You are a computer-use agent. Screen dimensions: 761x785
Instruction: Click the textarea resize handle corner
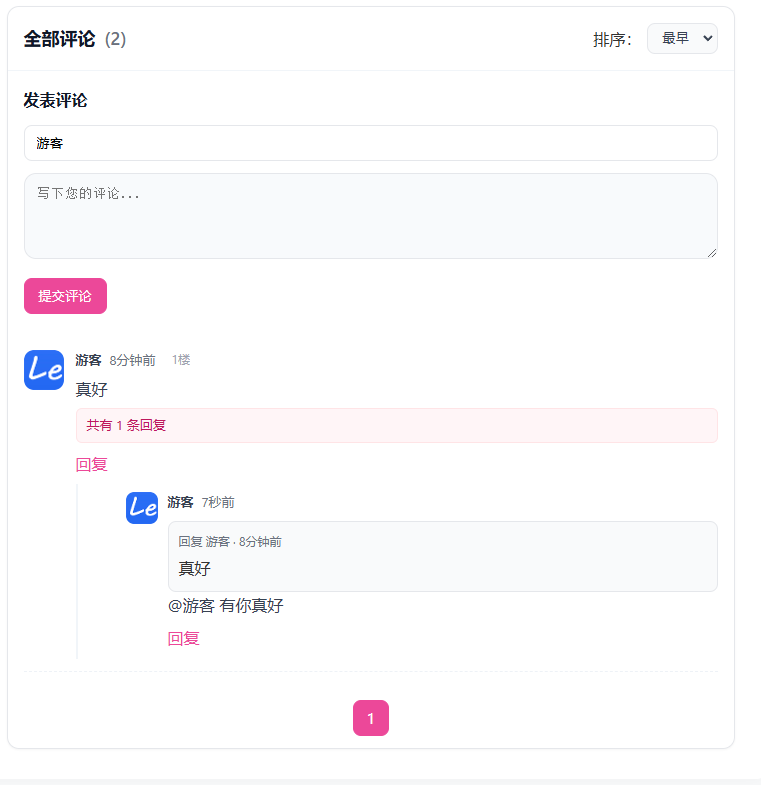click(712, 253)
